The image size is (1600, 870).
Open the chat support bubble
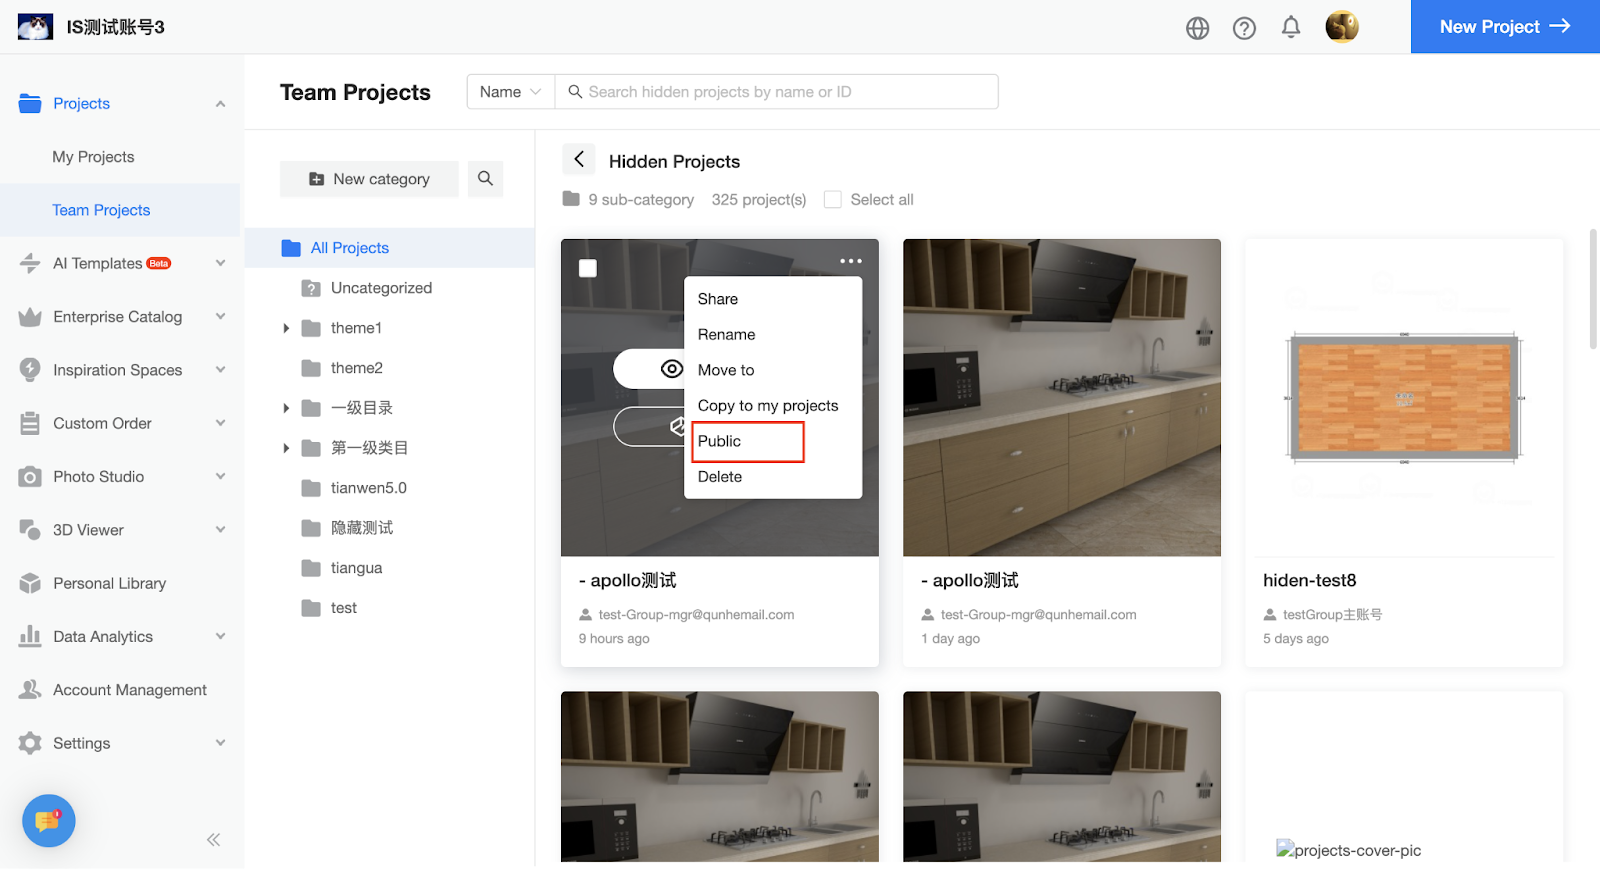click(x=48, y=821)
